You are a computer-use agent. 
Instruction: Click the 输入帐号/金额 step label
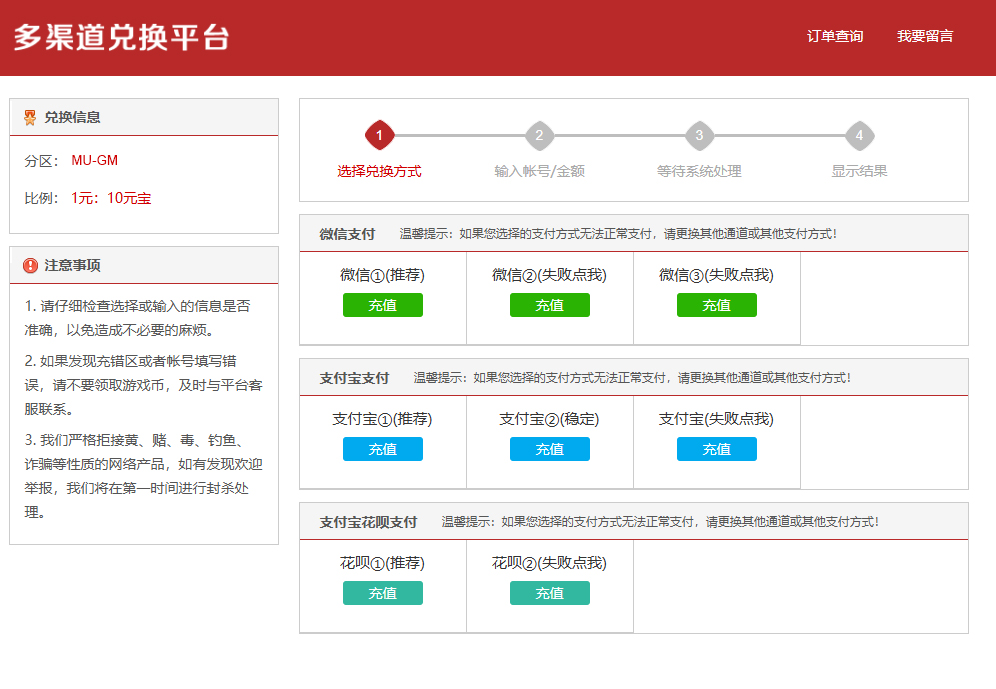coord(539,171)
